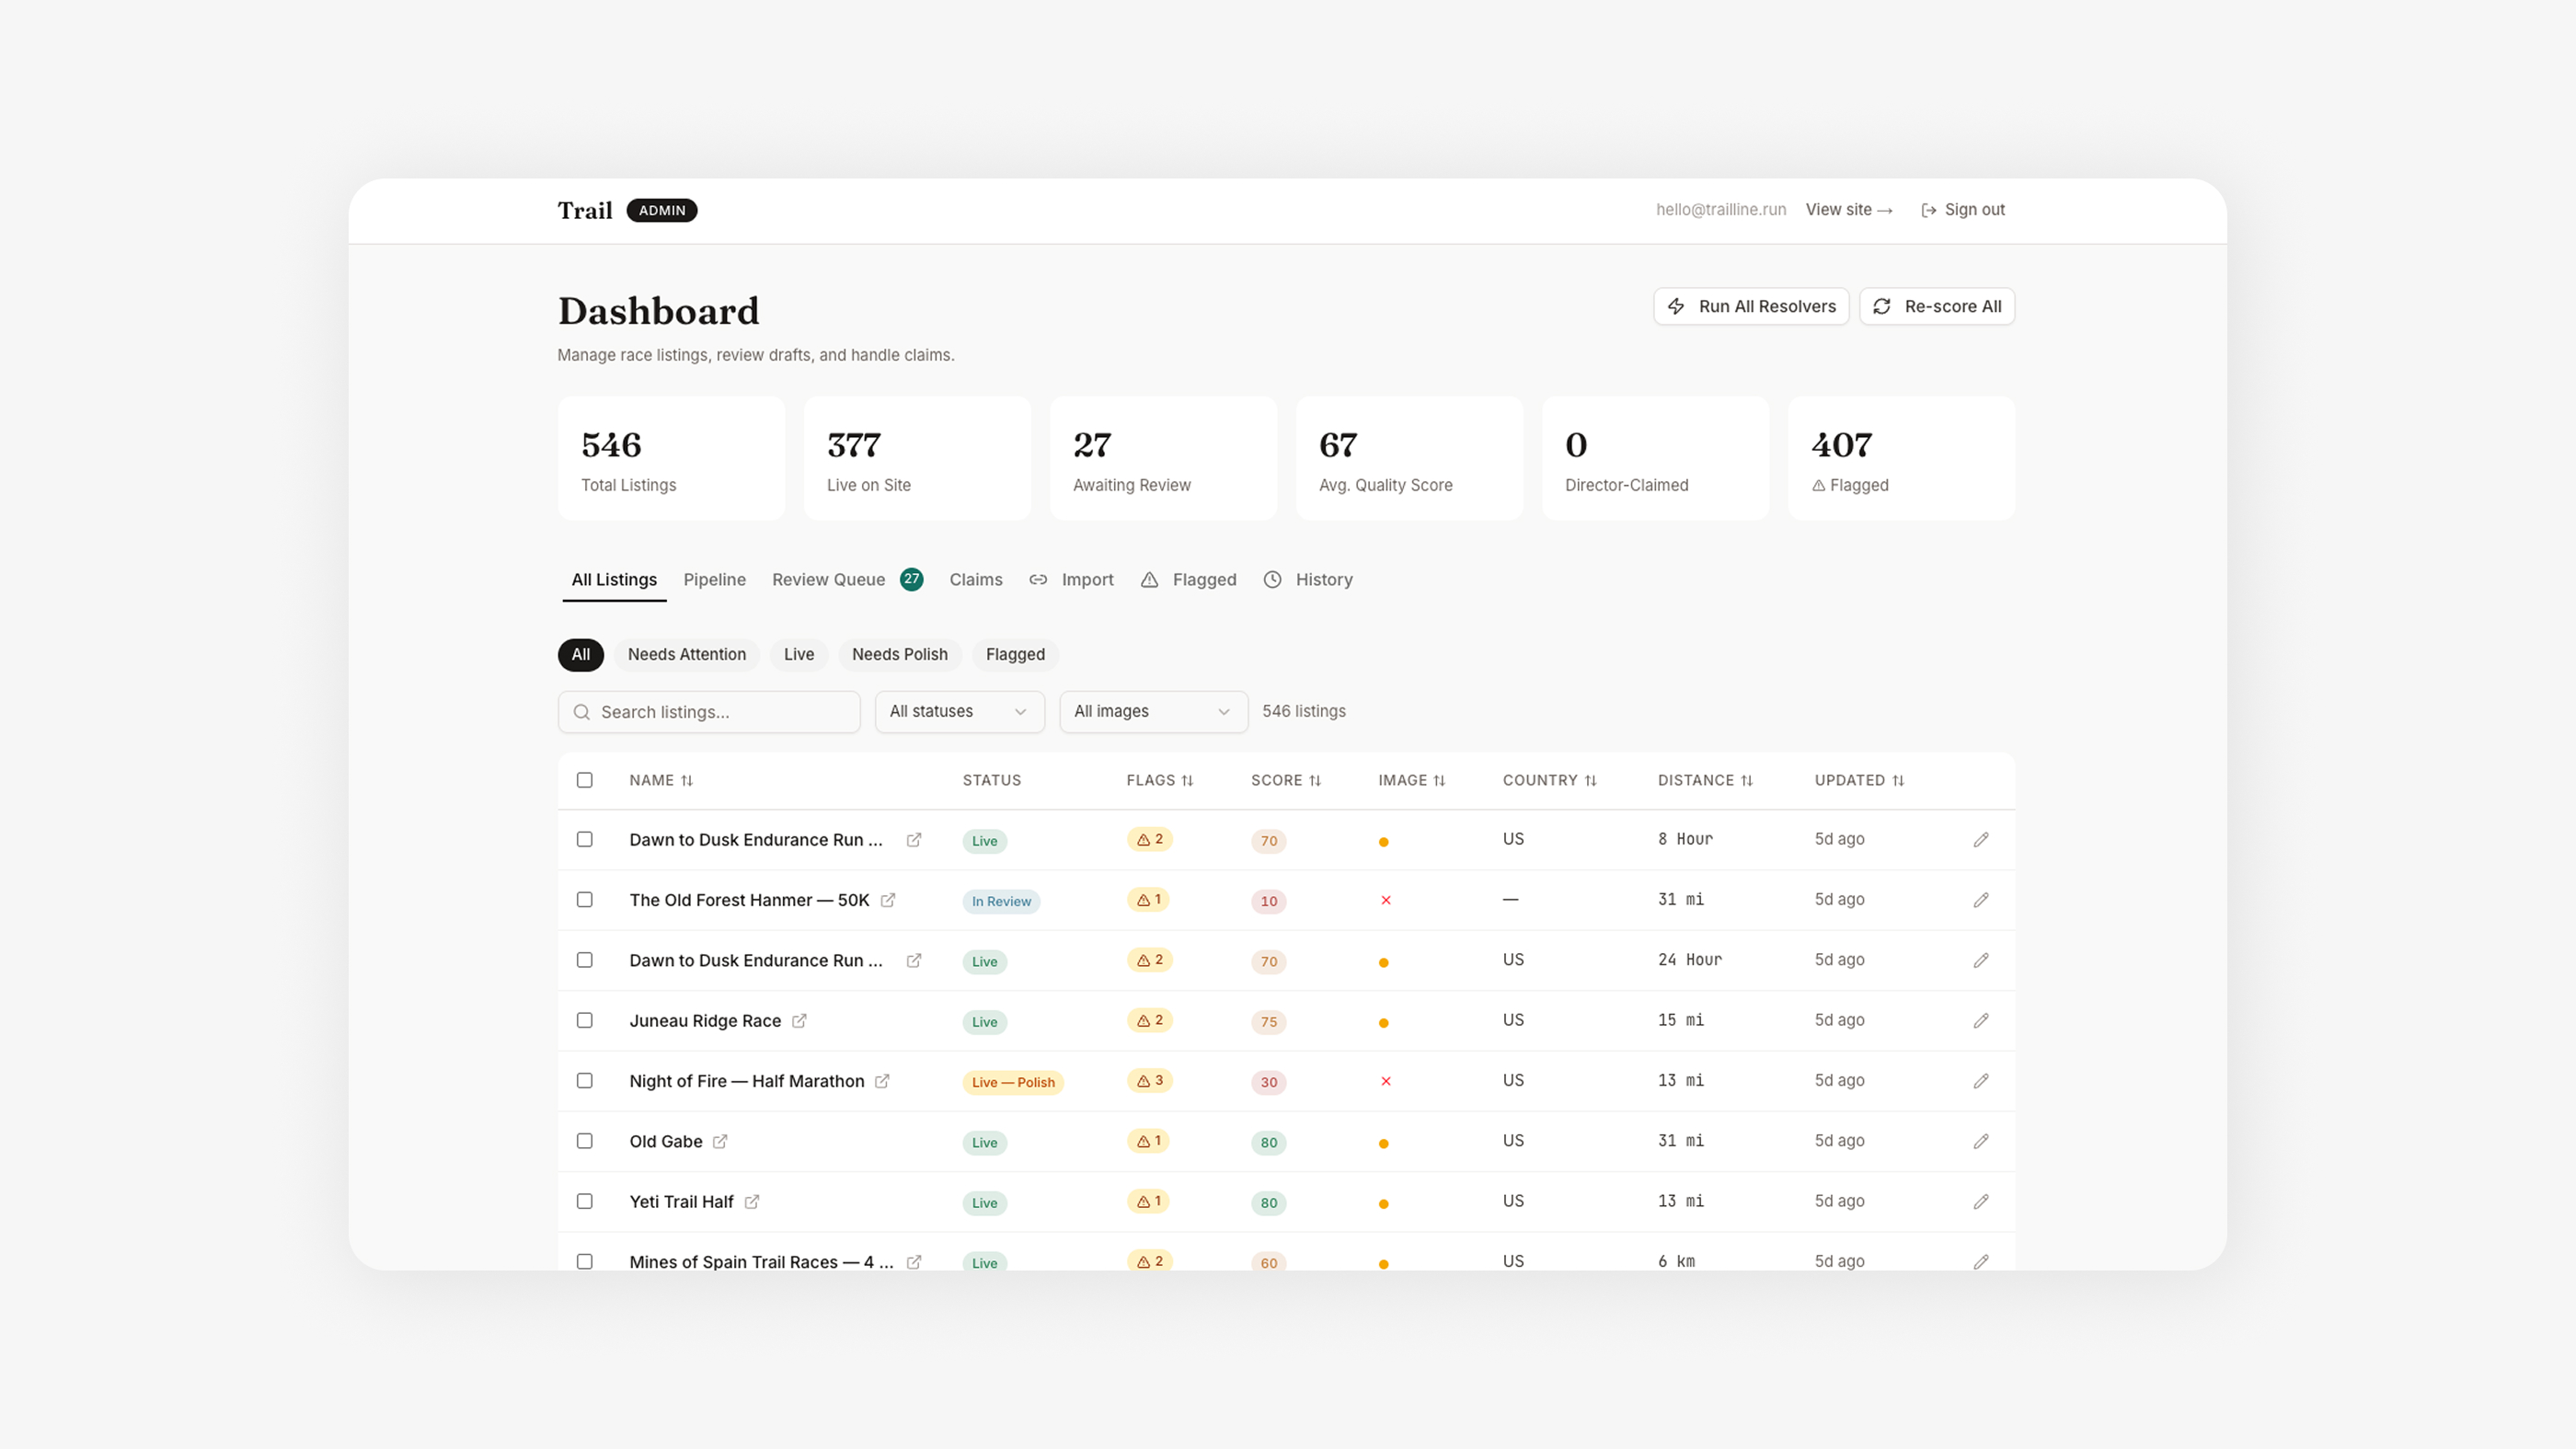Open the All statuses dropdown

click(x=958, y=711)
